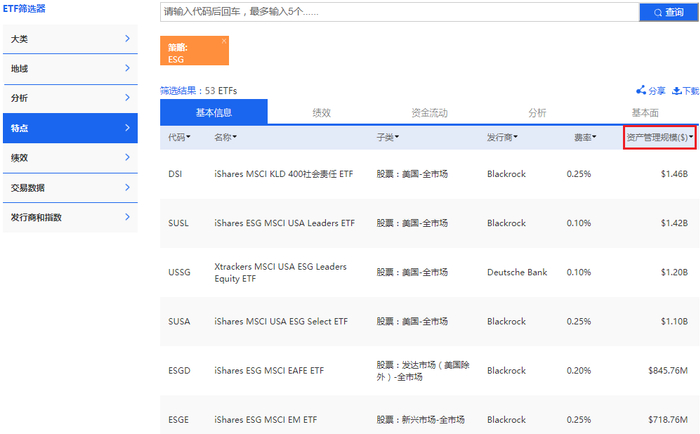Expand the 绩效 sidebar filter

click(x=70, y=158)
